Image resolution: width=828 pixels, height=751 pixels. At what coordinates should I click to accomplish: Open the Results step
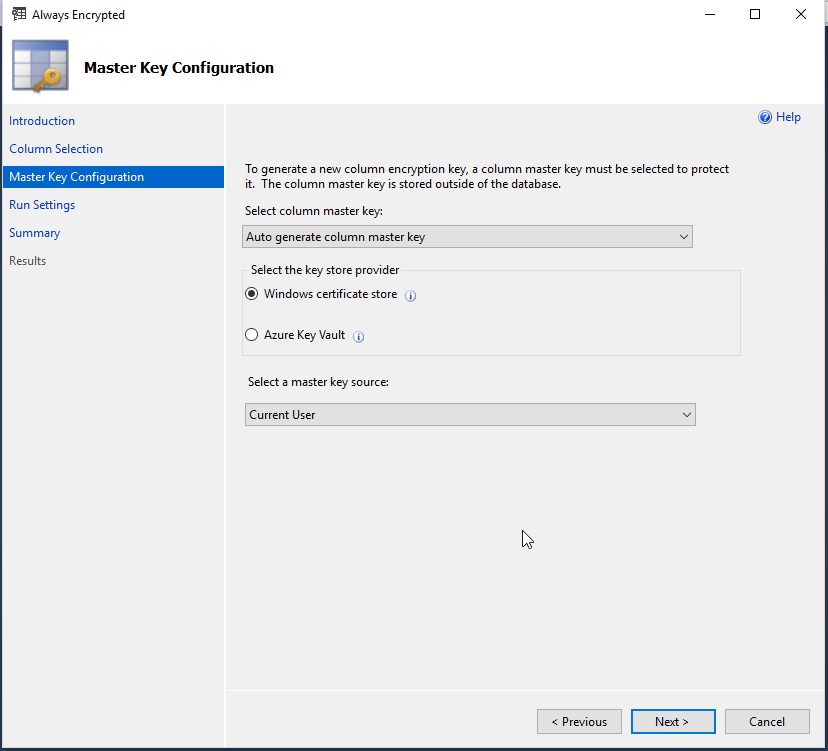[27, 260]
